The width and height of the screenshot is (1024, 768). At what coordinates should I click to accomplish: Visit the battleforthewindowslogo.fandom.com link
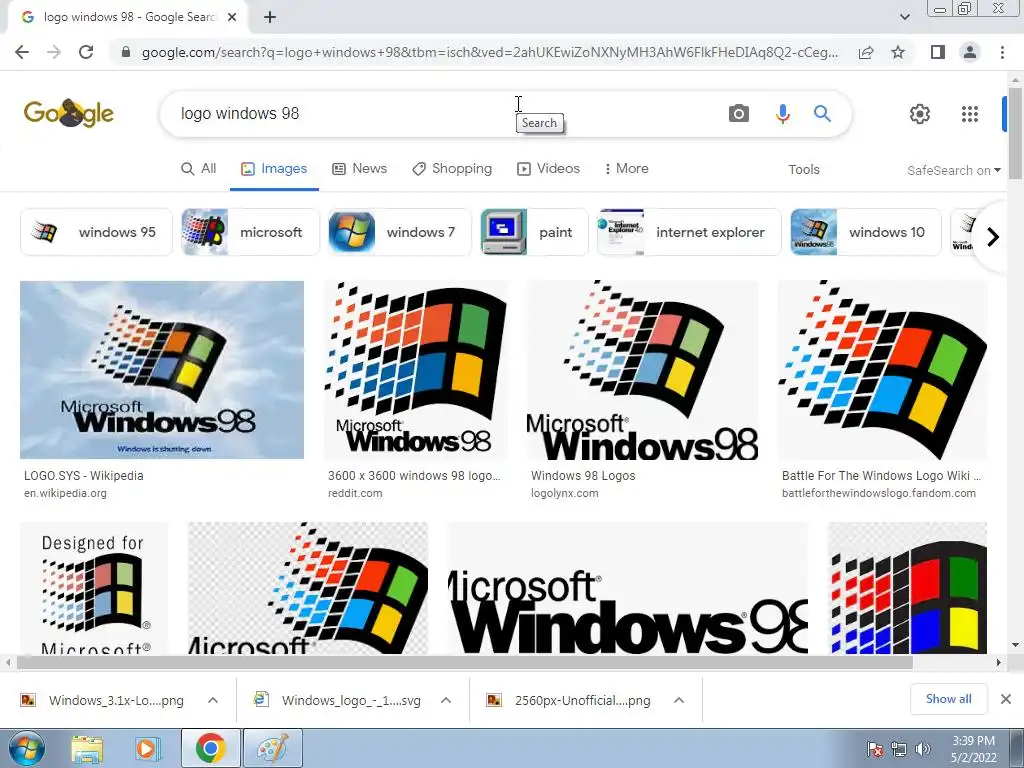pyautogui.click(x=879, y=493)
